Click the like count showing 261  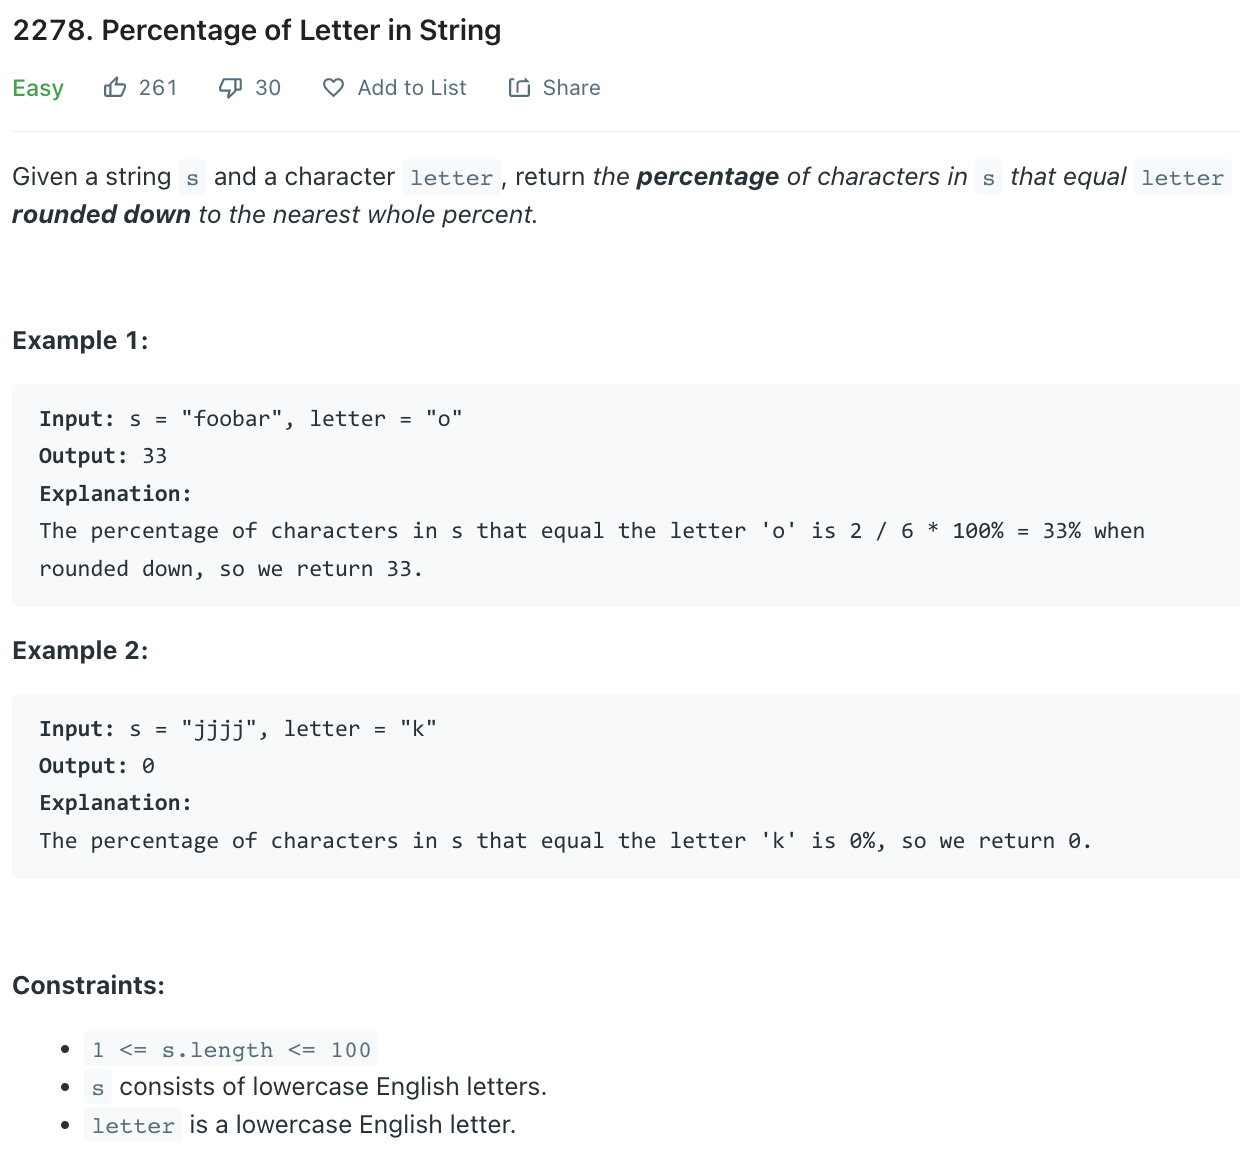(x=158, y=88)
